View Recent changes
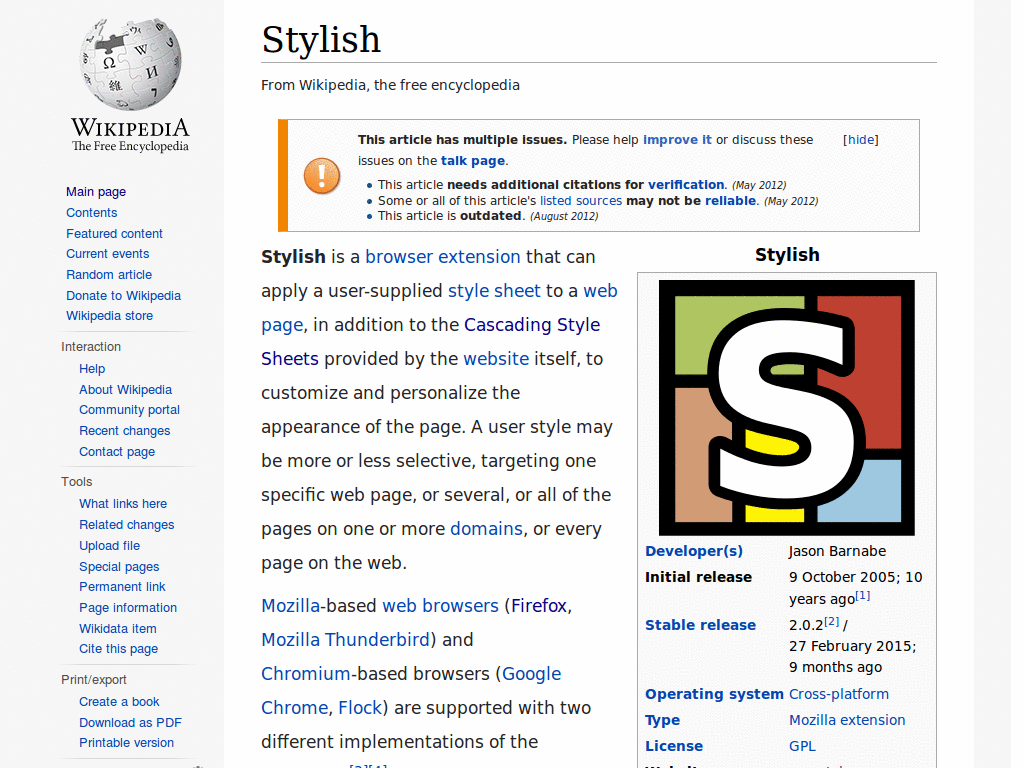Image resolution: width=1024 pixels, height=768 pixels. (125, 431)
